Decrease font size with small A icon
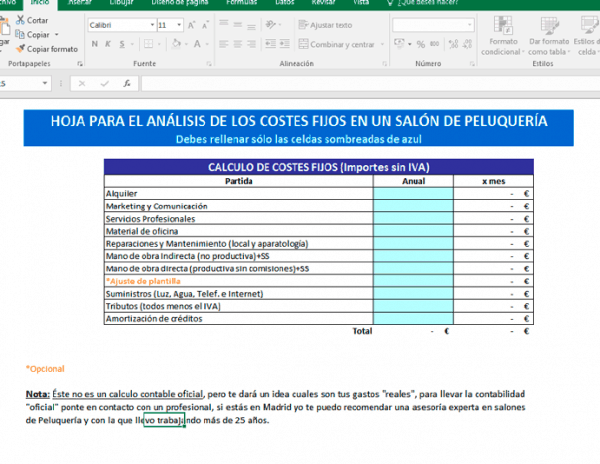The height and width of the screenshot is (464, 600). (205, 25)
